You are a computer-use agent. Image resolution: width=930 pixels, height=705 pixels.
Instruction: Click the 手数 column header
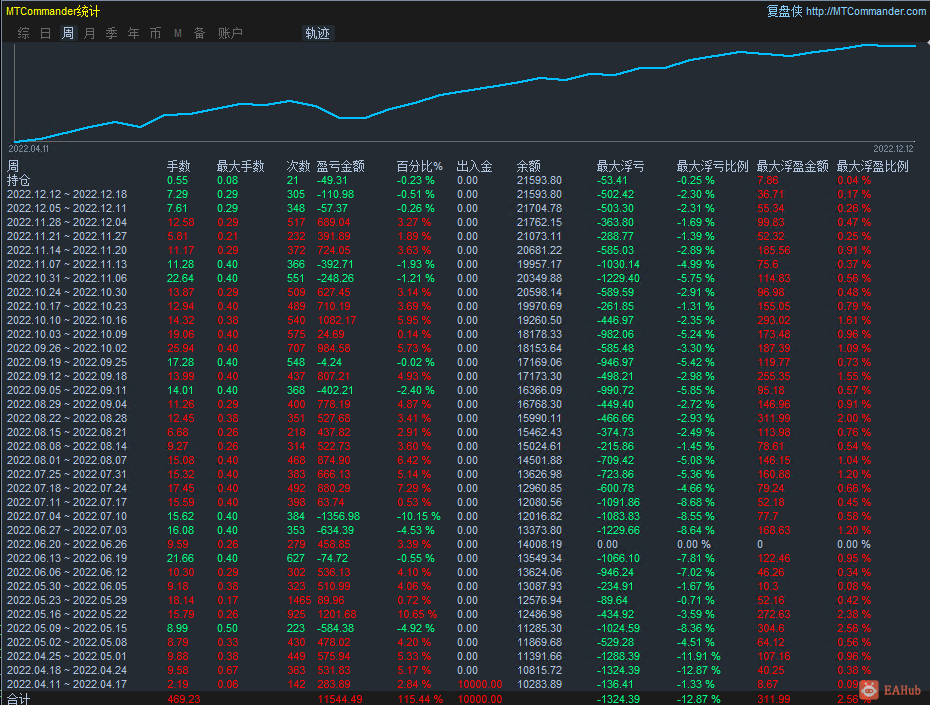(x=178, y=166)
